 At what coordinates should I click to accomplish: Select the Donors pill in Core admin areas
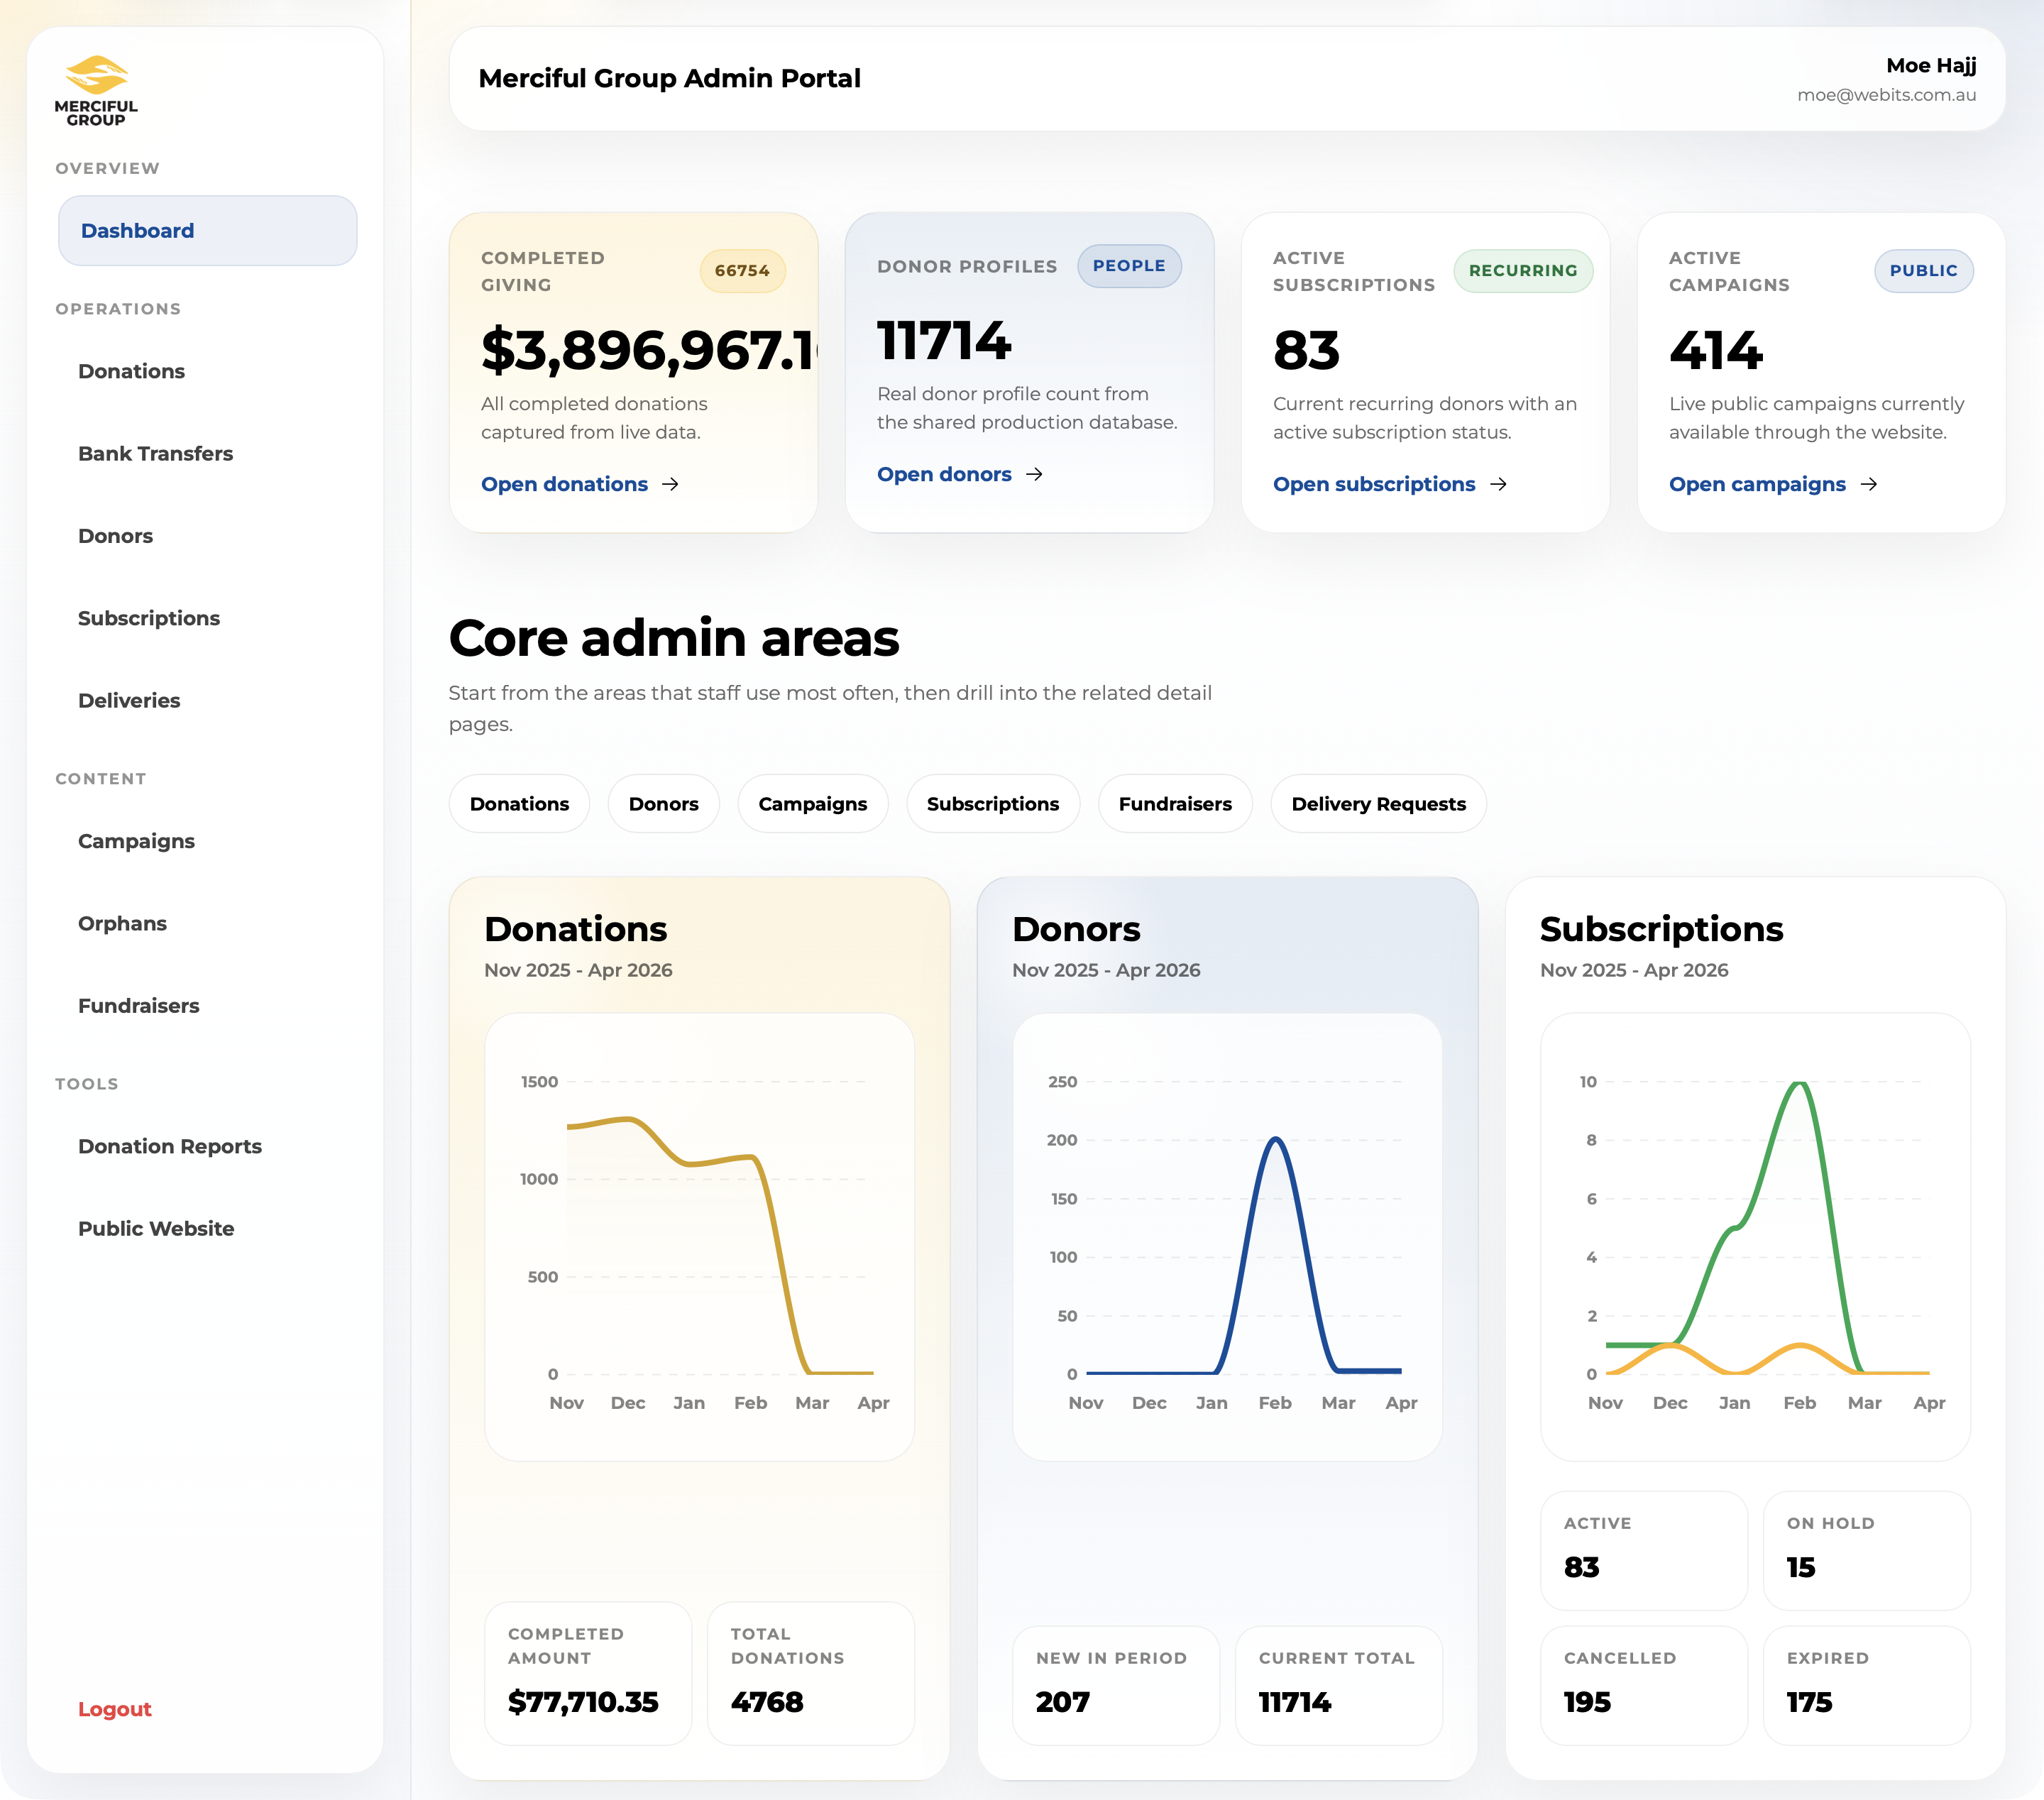(664, 804)
